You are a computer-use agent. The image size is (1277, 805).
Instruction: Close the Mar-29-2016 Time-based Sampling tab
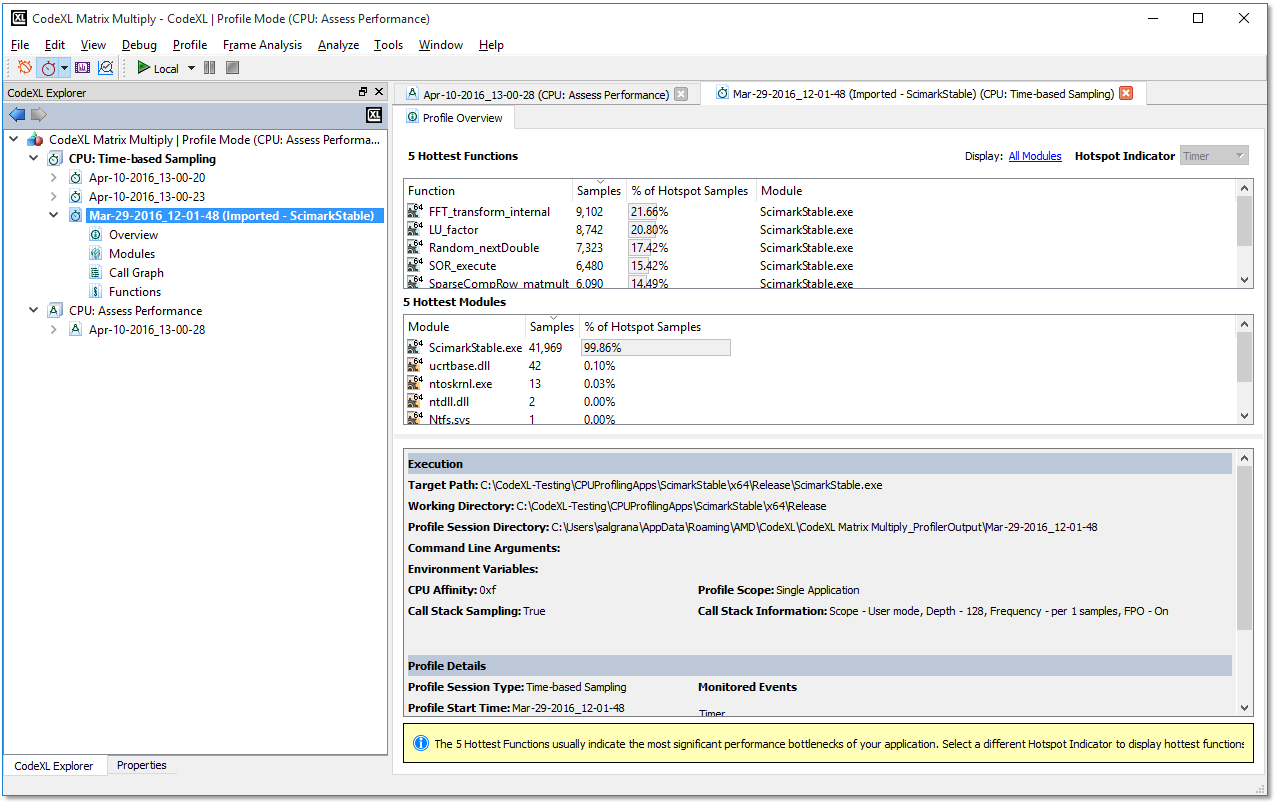[1126, 94]
